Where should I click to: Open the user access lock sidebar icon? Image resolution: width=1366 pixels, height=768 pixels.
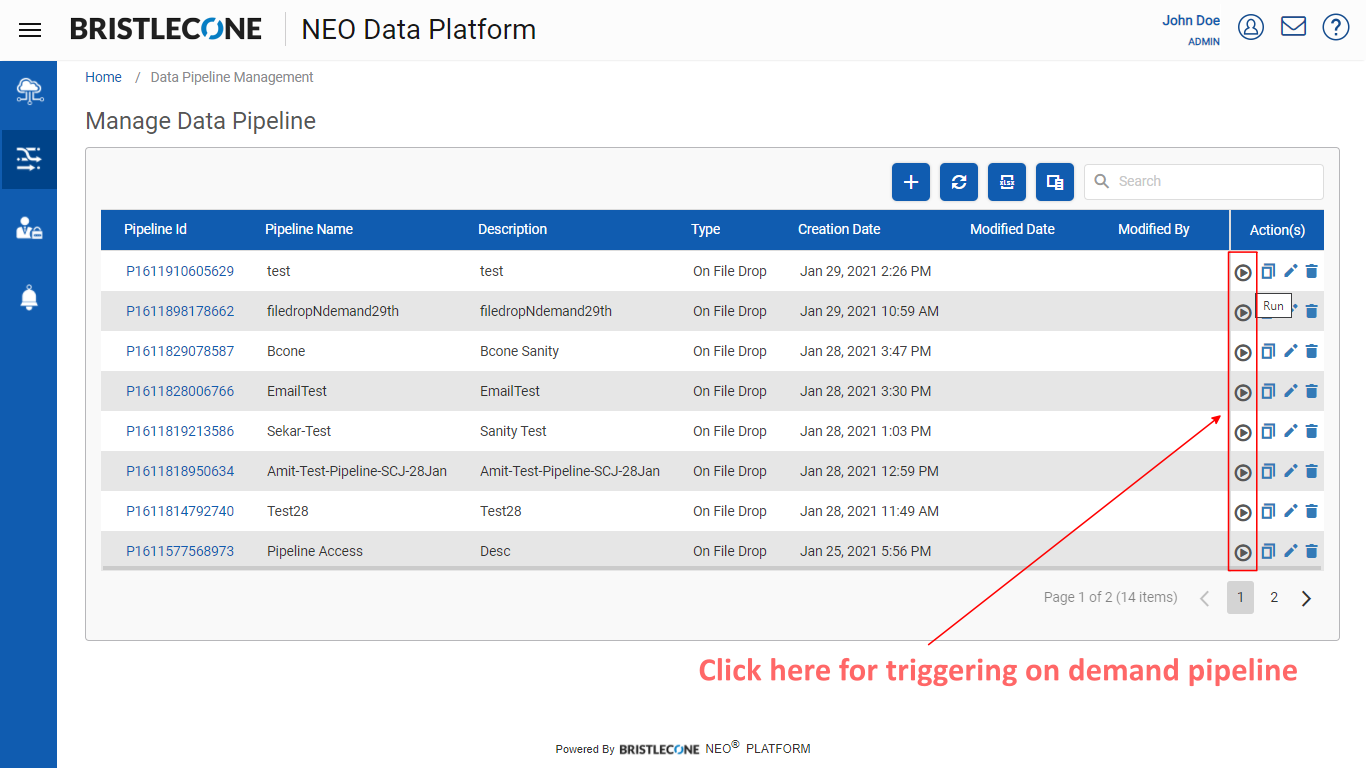(29, 228)
